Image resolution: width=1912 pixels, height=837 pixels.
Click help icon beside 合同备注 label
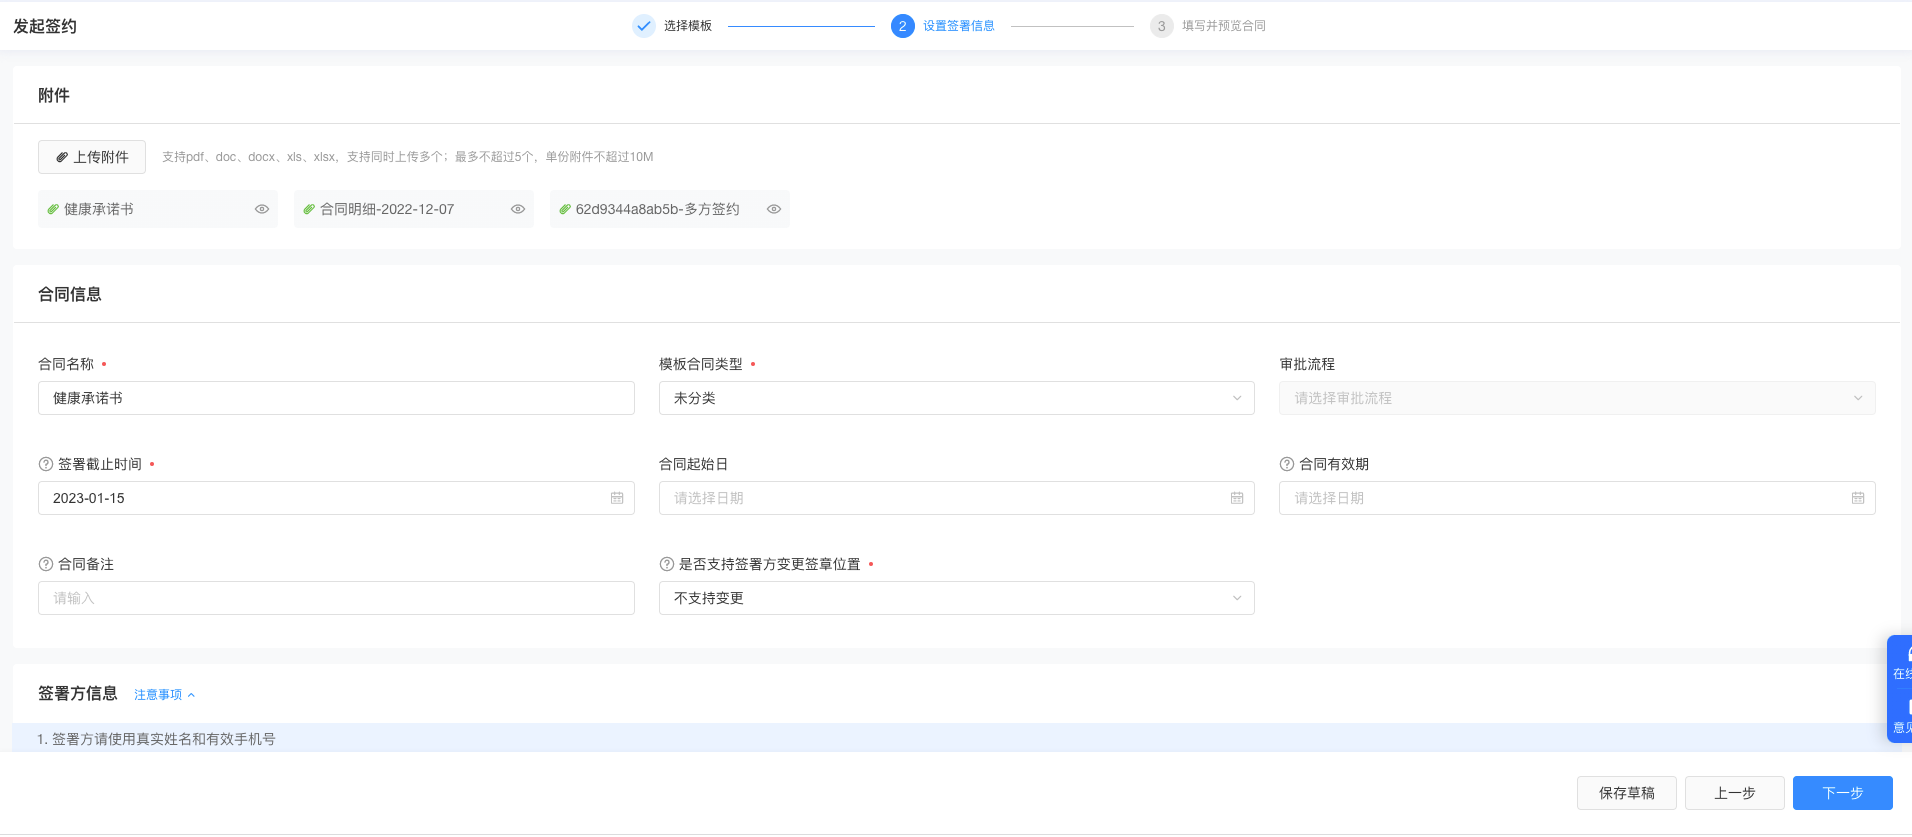45,564
